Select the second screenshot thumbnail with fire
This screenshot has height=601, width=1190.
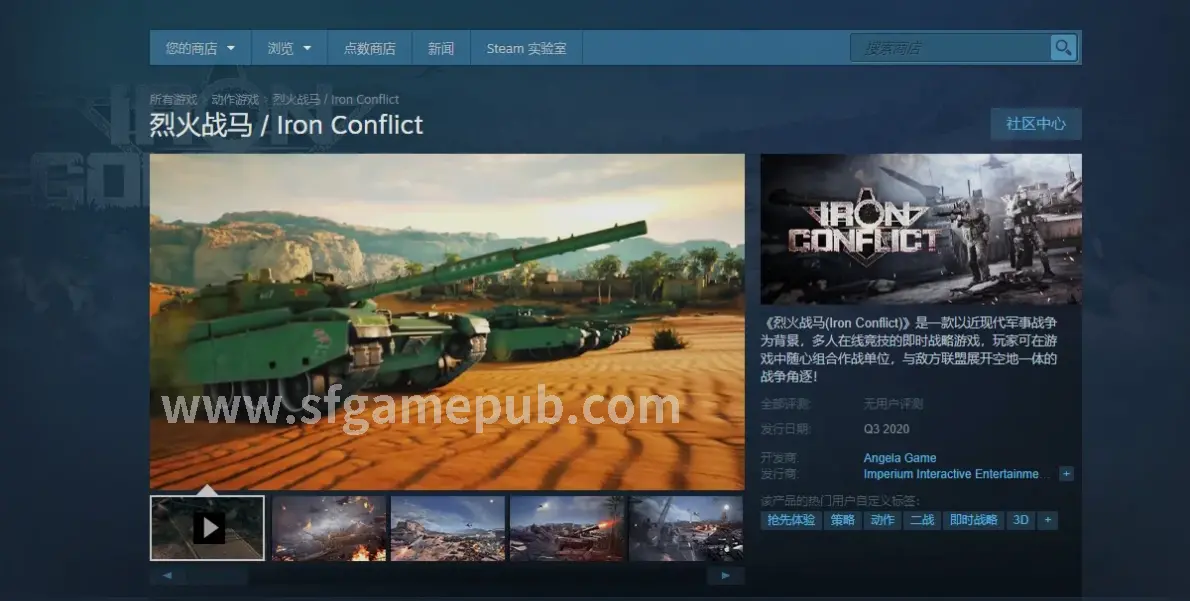[x=329, y=527]
